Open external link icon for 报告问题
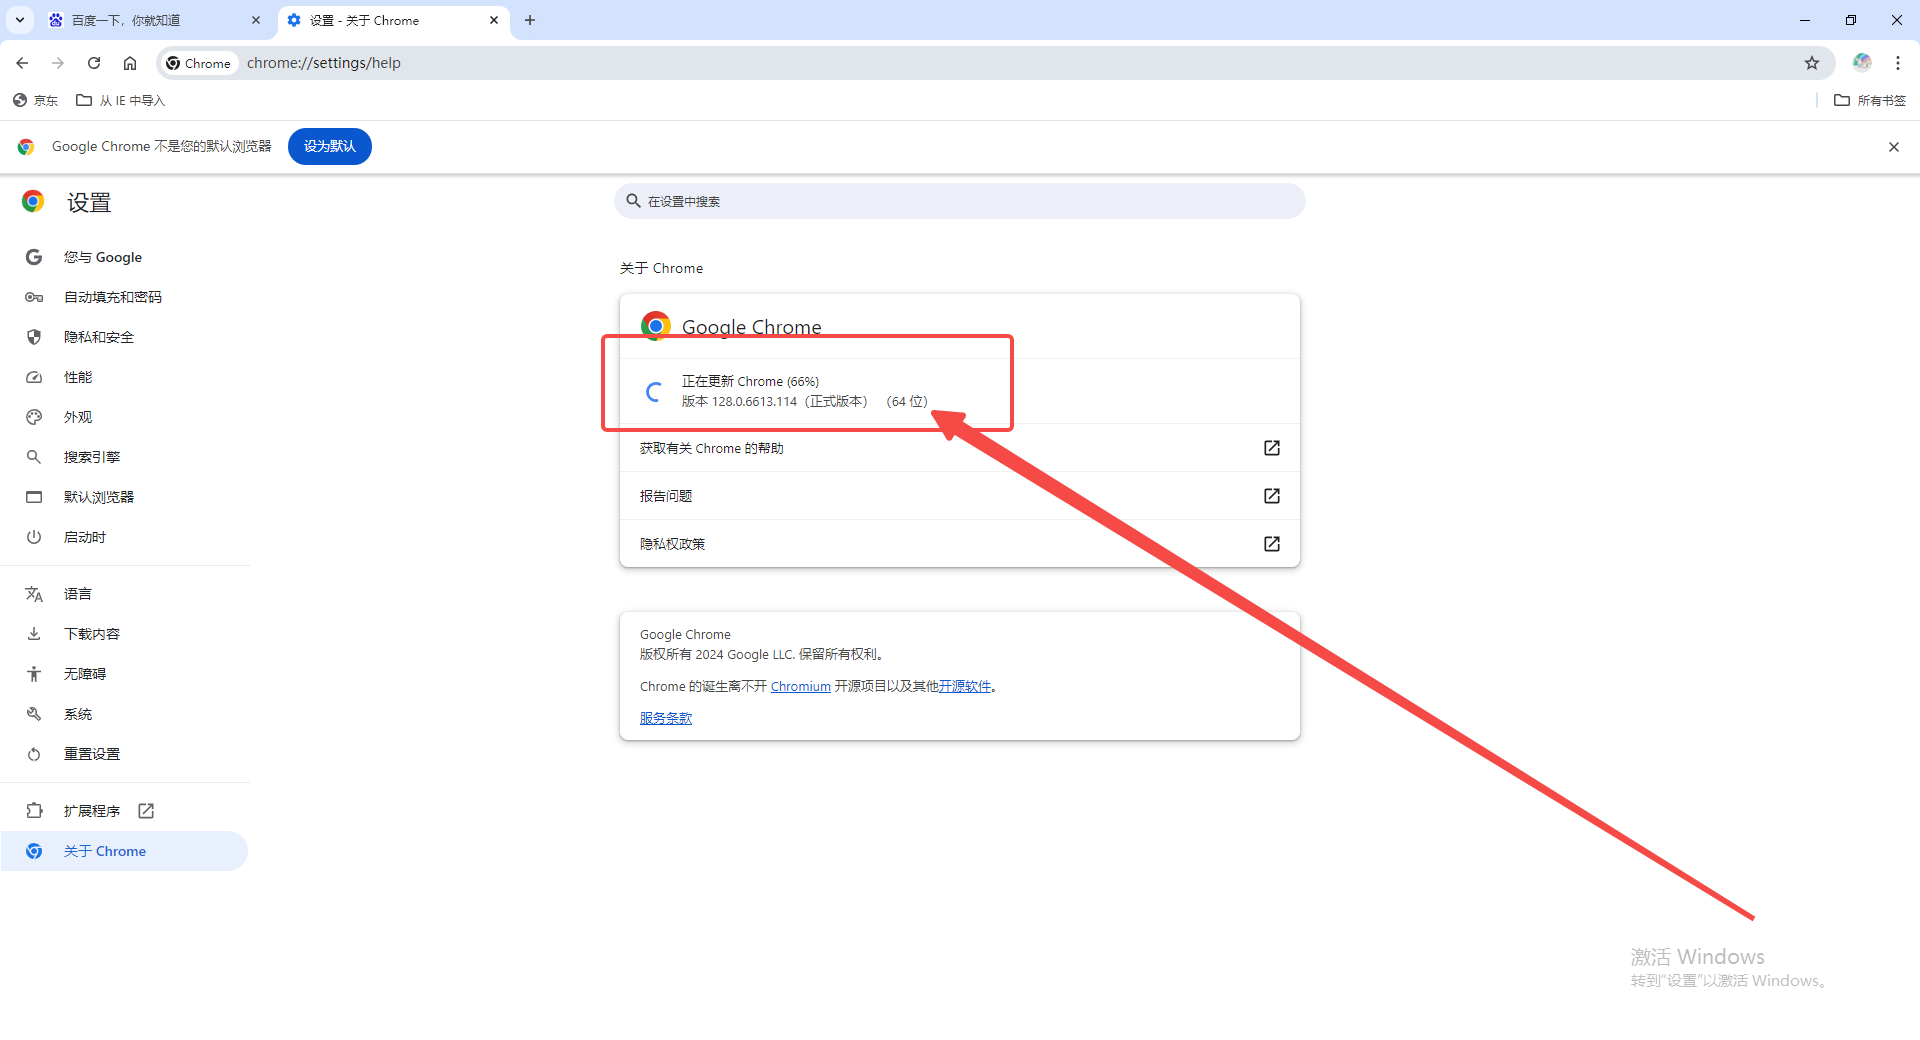 click(1272, 496)
